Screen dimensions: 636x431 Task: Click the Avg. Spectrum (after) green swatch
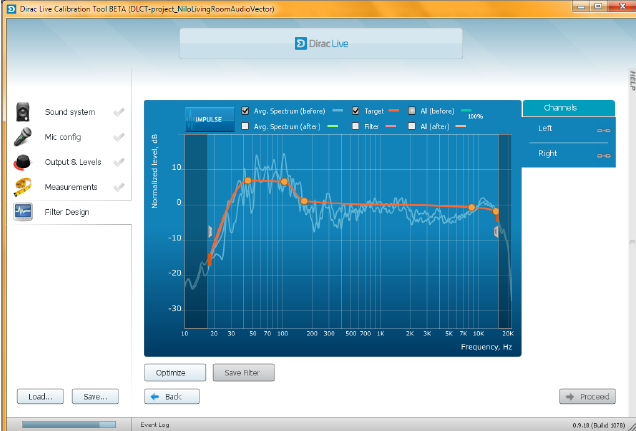pos(333,126)
